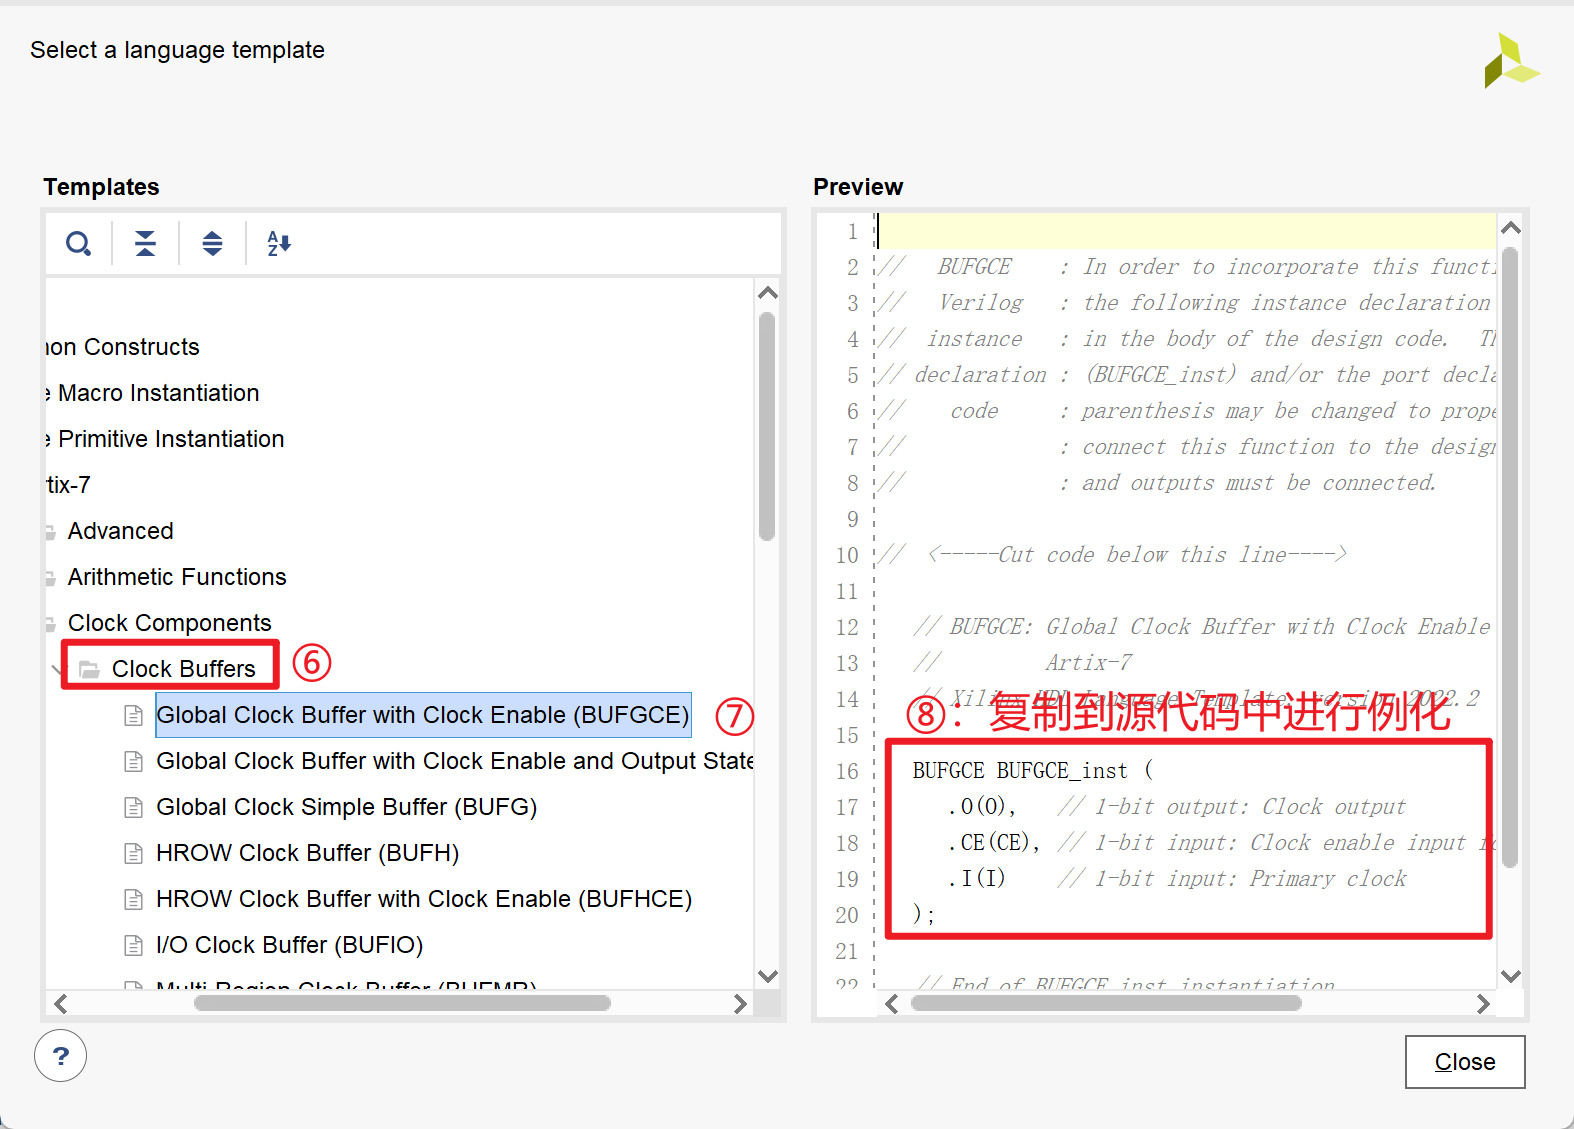
Task: Click the '.CE(CE),' port line in preview
Action: (x=994, y=843)
